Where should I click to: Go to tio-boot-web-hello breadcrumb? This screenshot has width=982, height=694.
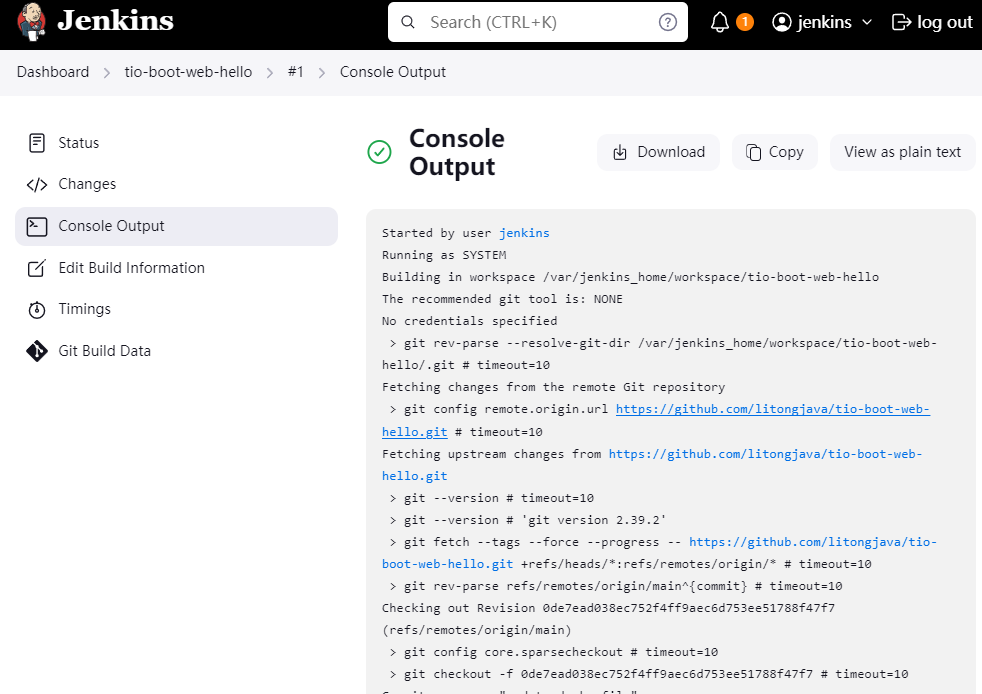click(188, 72)
